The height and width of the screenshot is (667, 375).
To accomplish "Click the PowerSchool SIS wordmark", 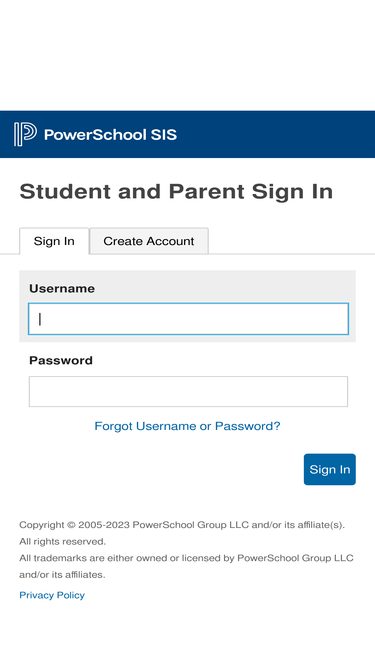I will pyautogui.click(x=110, y=135).
